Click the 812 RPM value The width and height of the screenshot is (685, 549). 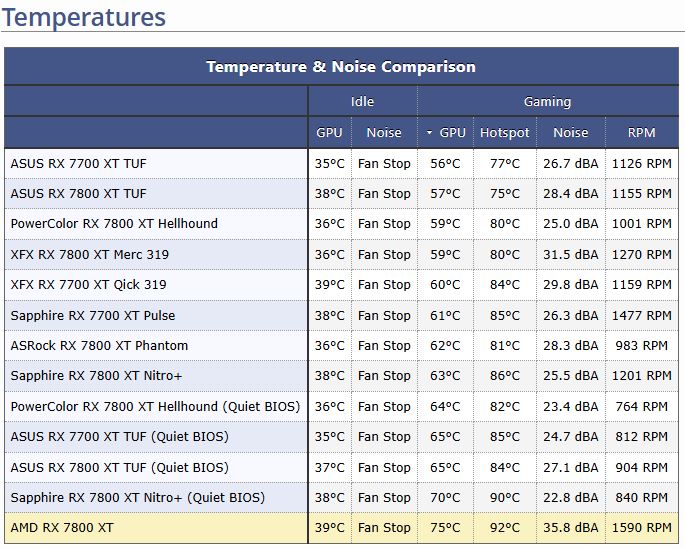(641, 437)
